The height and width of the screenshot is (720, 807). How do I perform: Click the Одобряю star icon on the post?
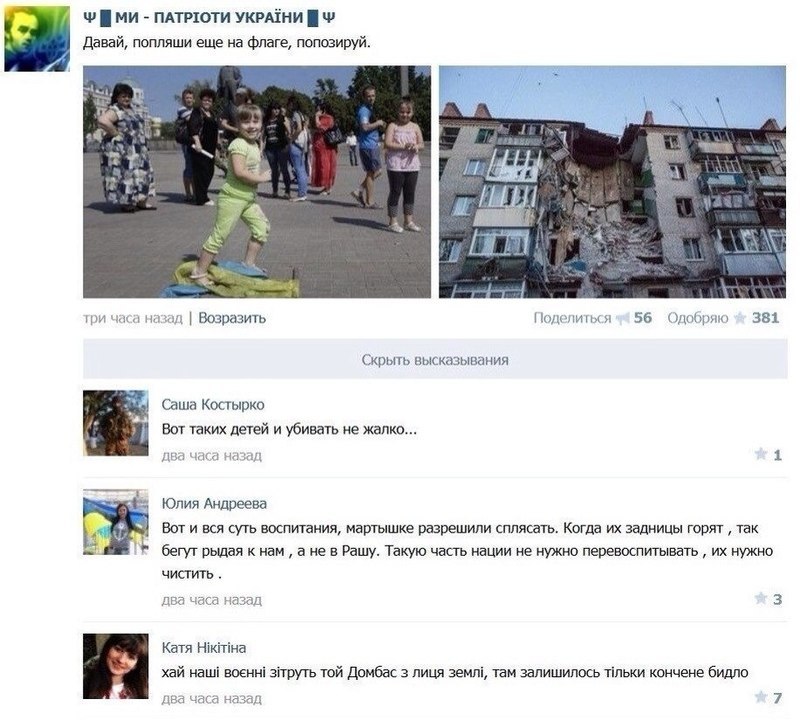click(740, 318)
